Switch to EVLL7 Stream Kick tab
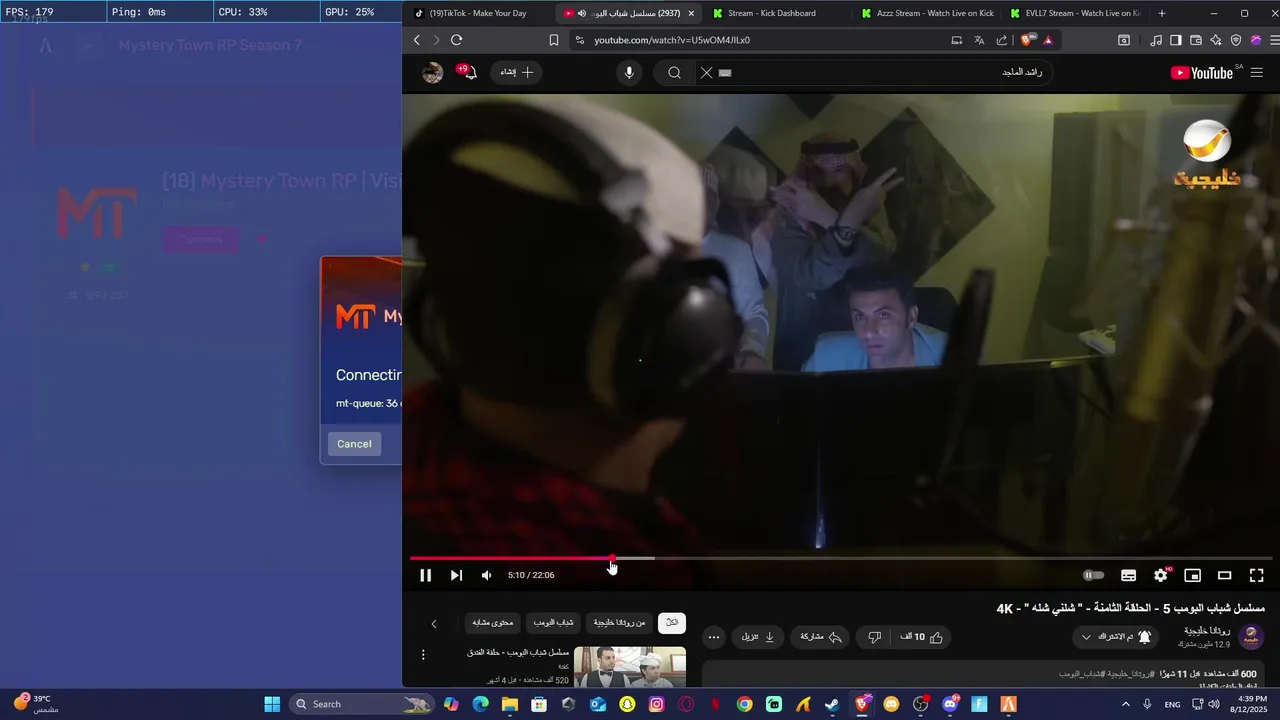1280x720 pixels. 1075,13
